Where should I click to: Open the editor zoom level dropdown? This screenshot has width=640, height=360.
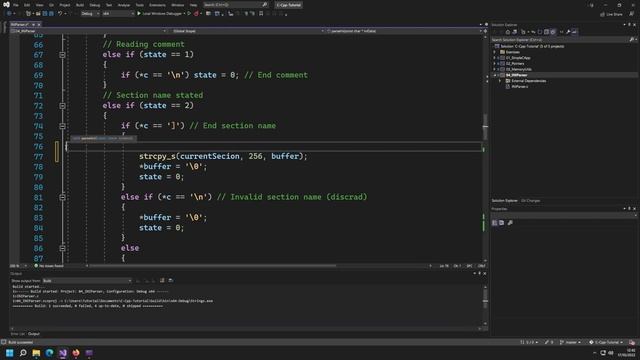point(19,266)
